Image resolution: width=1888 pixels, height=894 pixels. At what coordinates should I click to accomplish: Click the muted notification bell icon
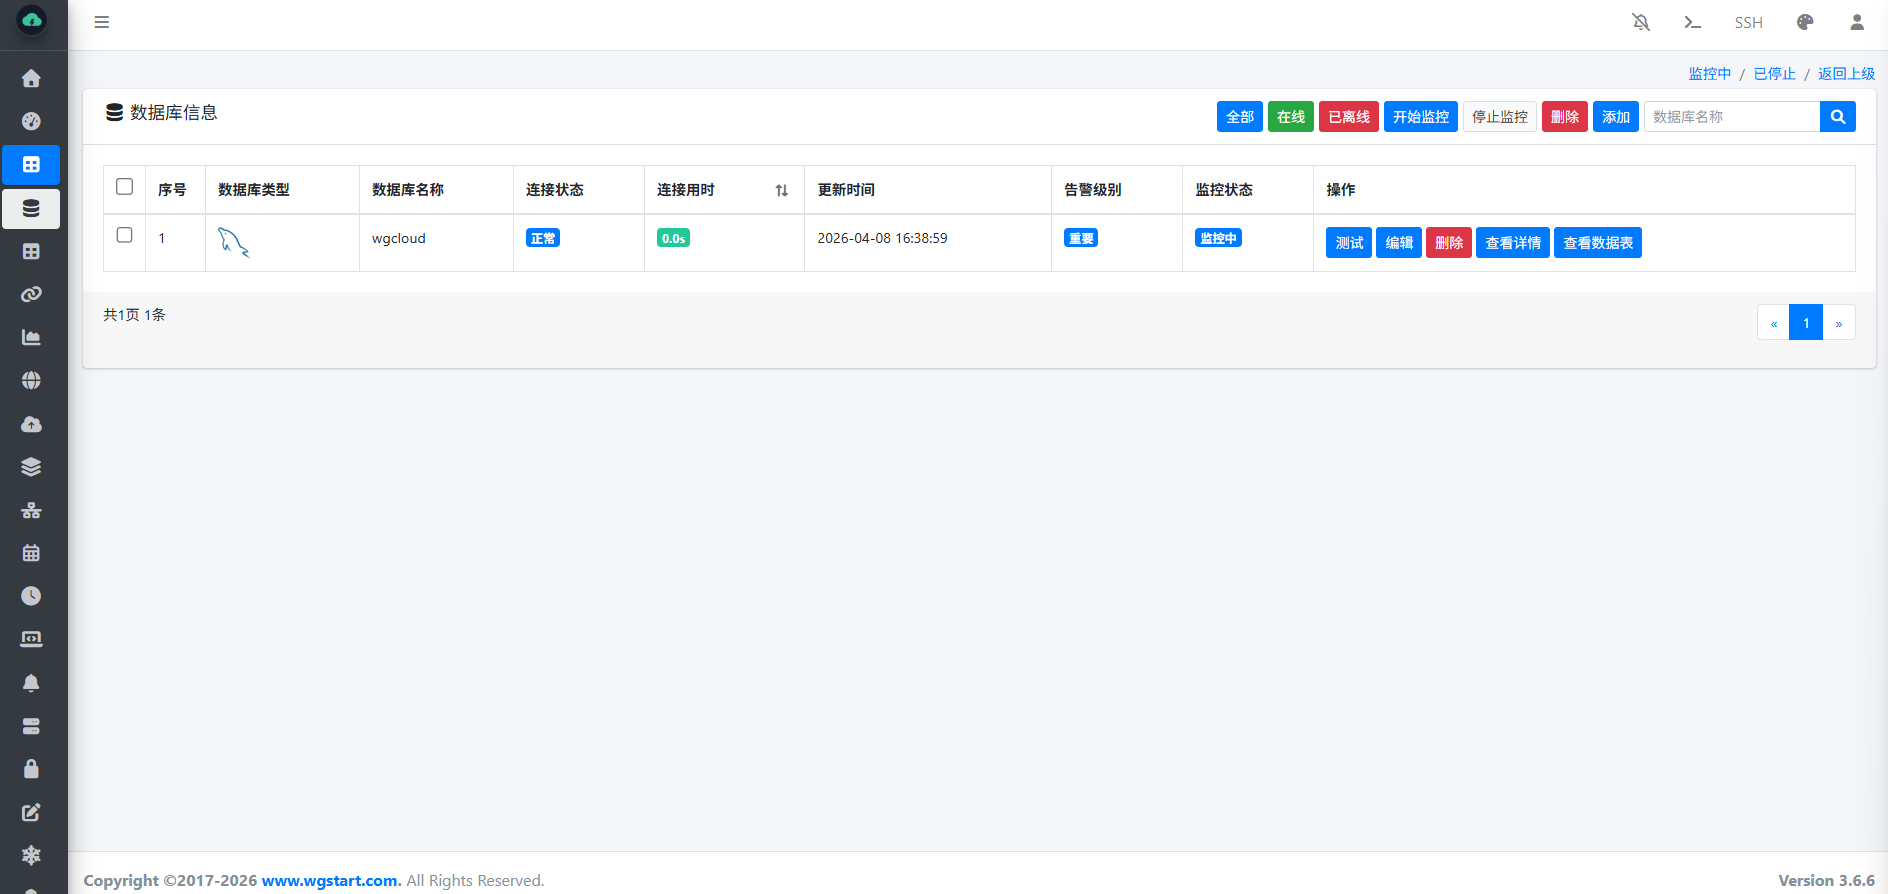click(1641, 22)
